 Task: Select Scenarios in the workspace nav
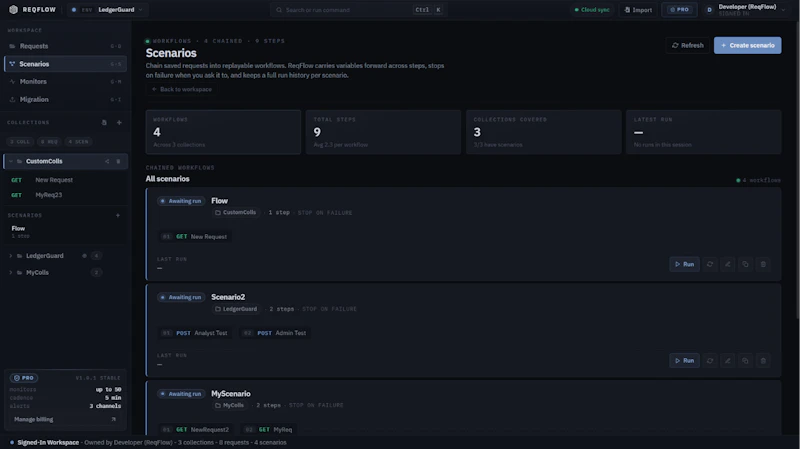click(65, 64)
